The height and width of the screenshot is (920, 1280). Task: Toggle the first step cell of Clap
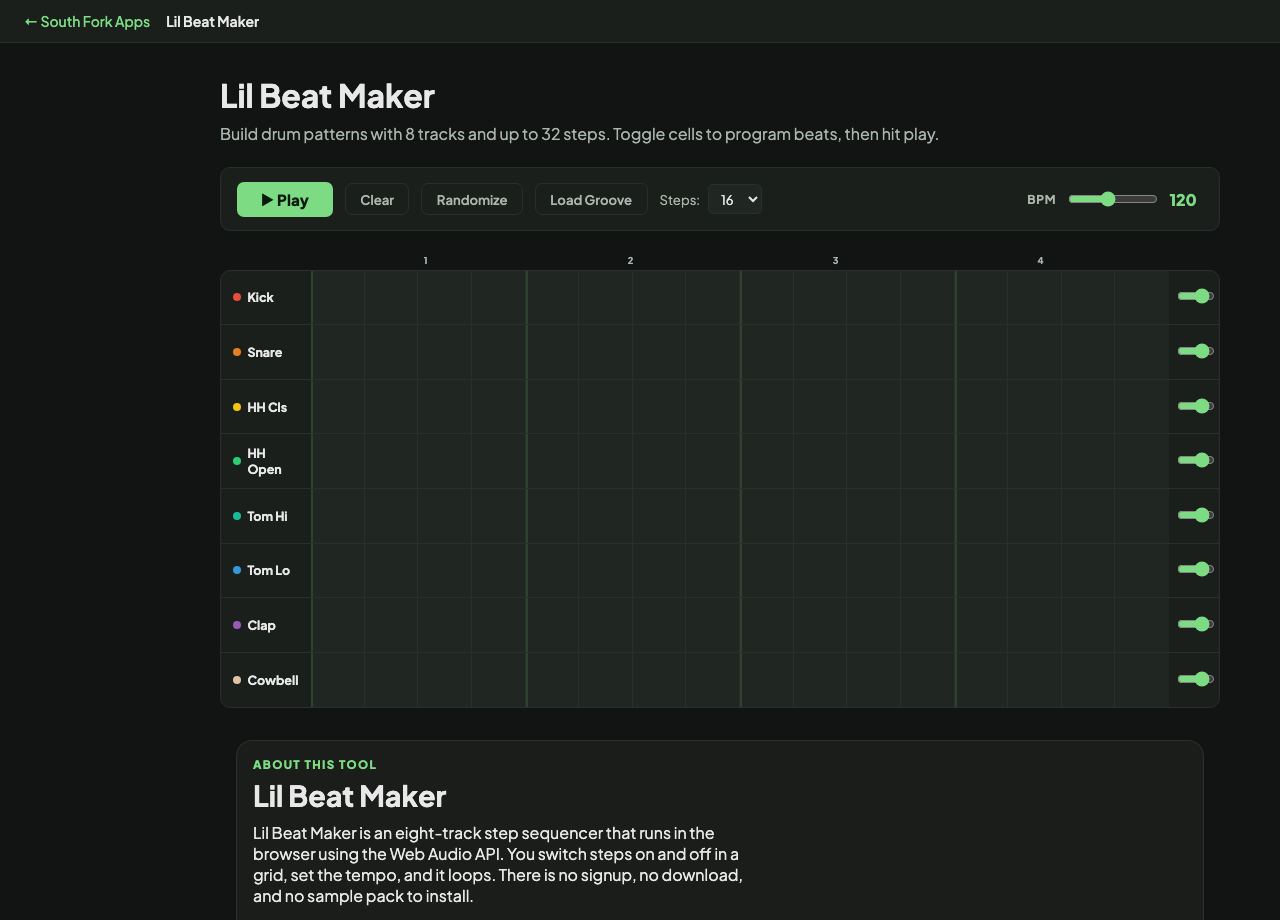tap(338, 625)
